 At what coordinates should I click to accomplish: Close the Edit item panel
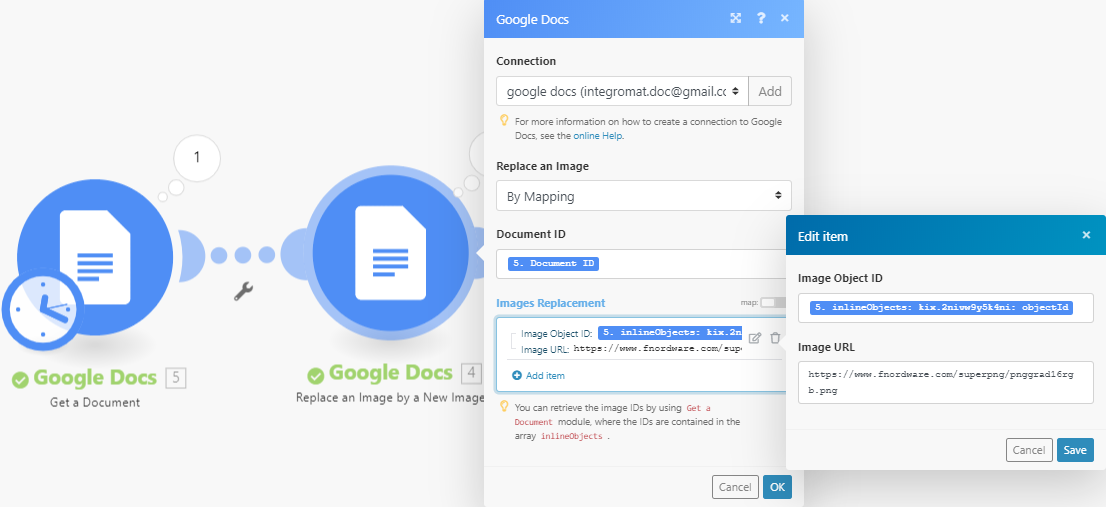[1086, 235]
